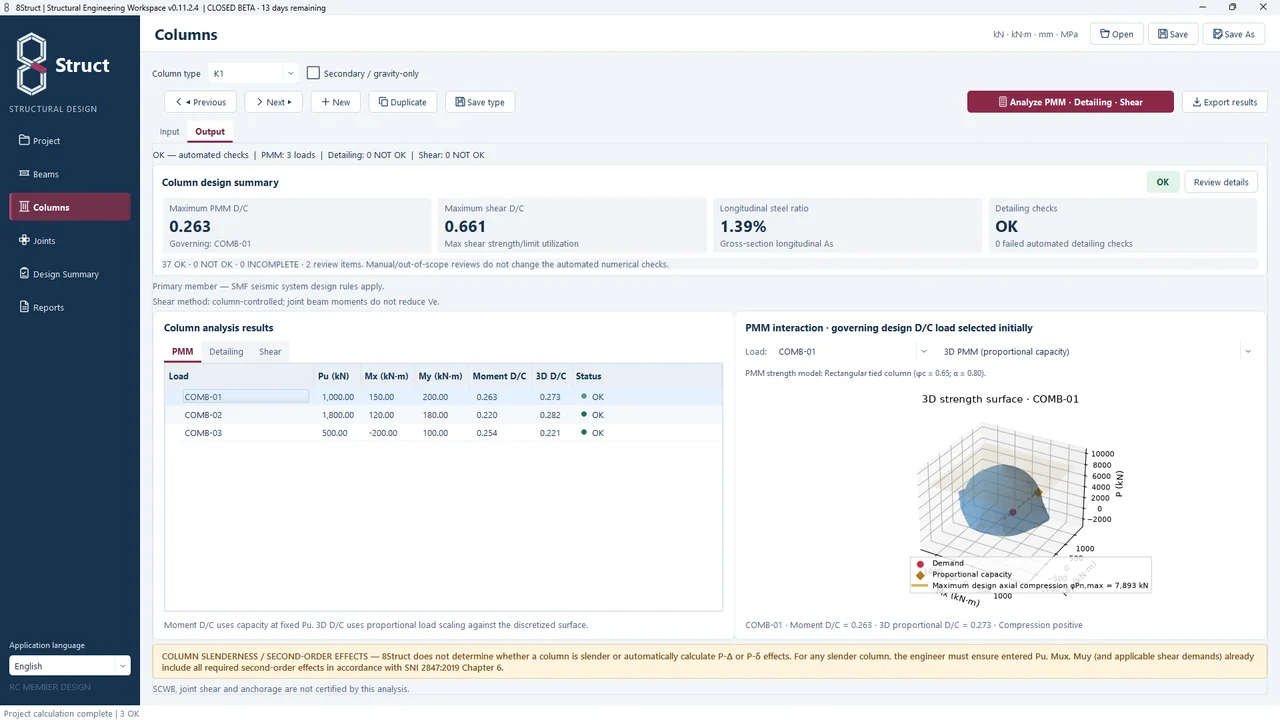Click the Save button
Screen dimensions: 1280x720
(1173, 34)
